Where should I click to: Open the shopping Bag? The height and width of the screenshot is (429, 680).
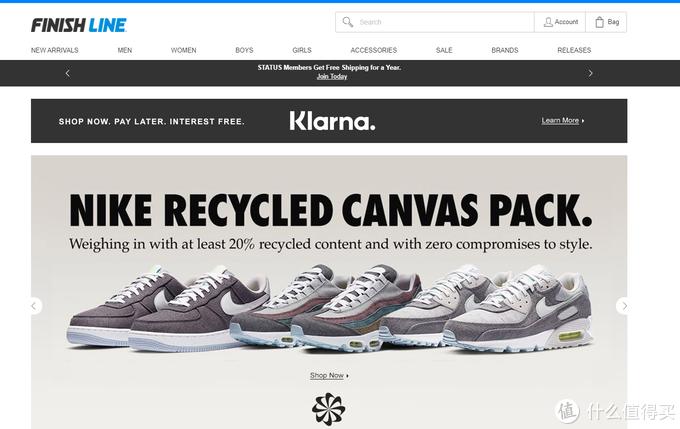point(606,22)
